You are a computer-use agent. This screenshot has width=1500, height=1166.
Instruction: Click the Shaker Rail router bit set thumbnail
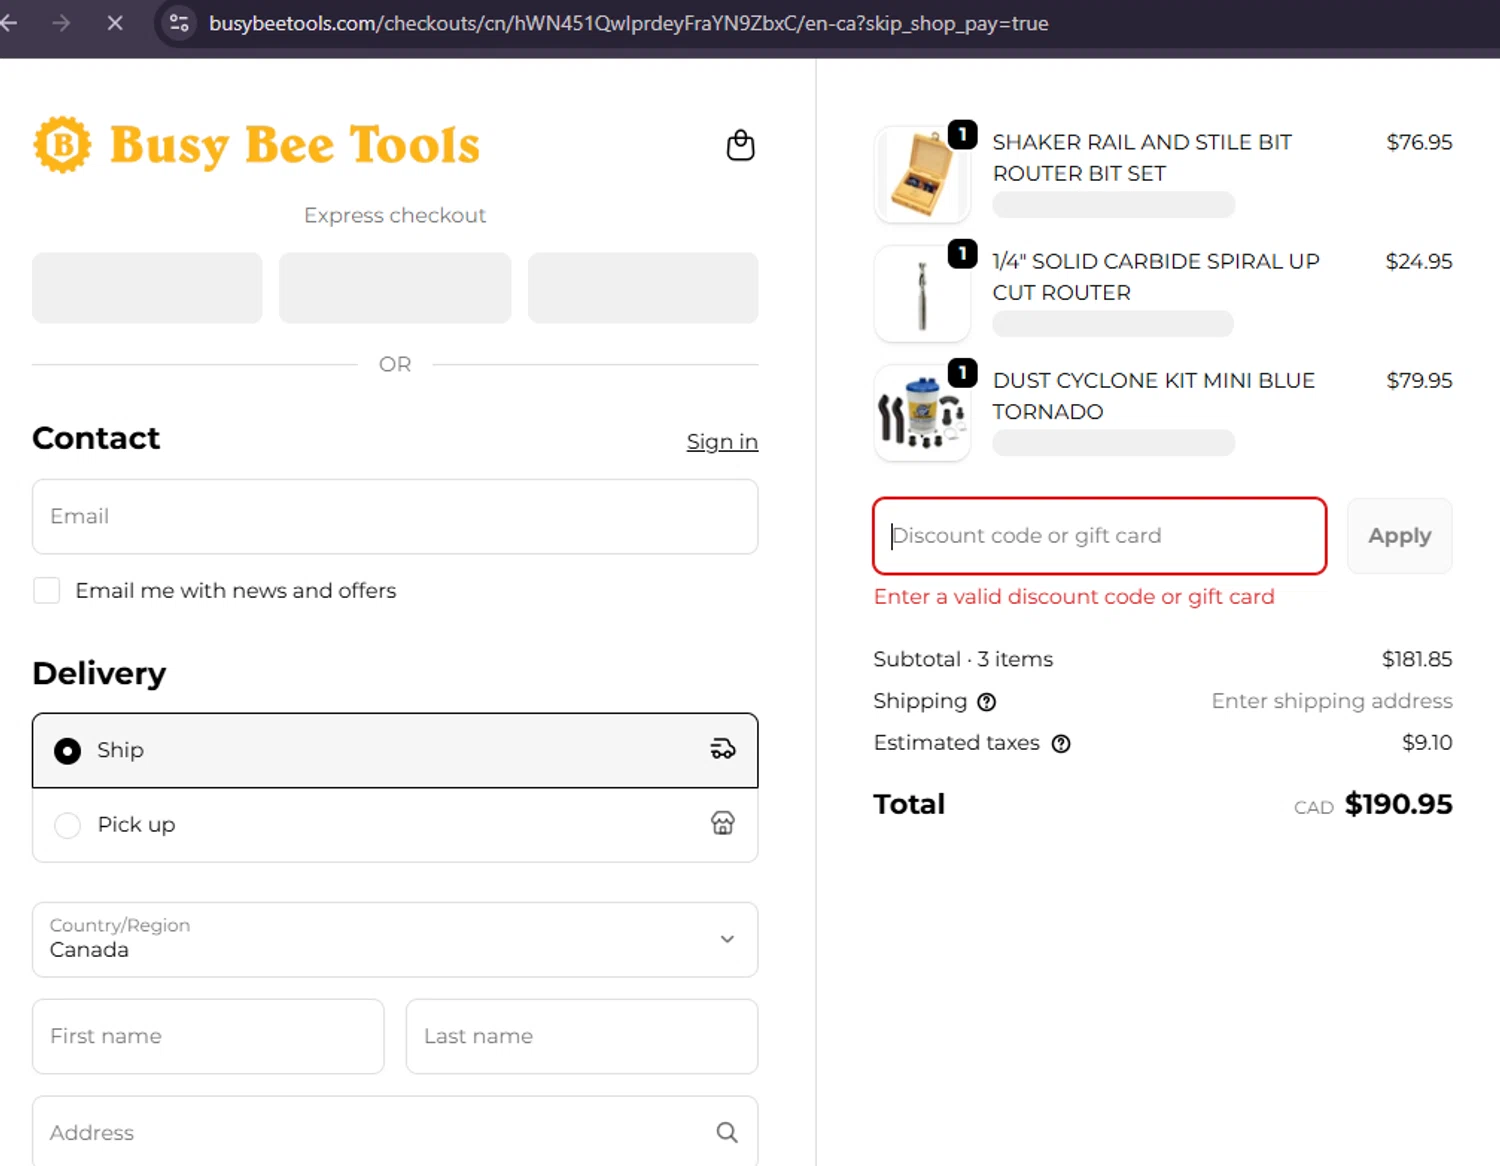point(922,174)
